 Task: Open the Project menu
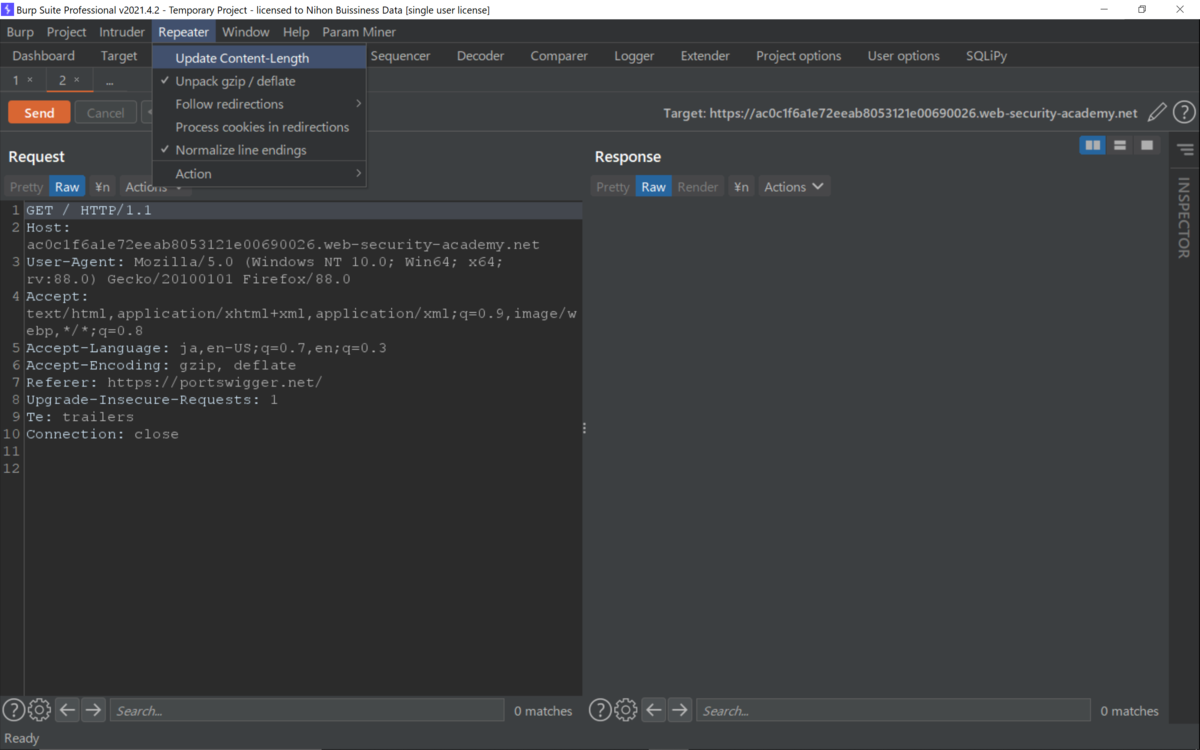click(67, 32)
